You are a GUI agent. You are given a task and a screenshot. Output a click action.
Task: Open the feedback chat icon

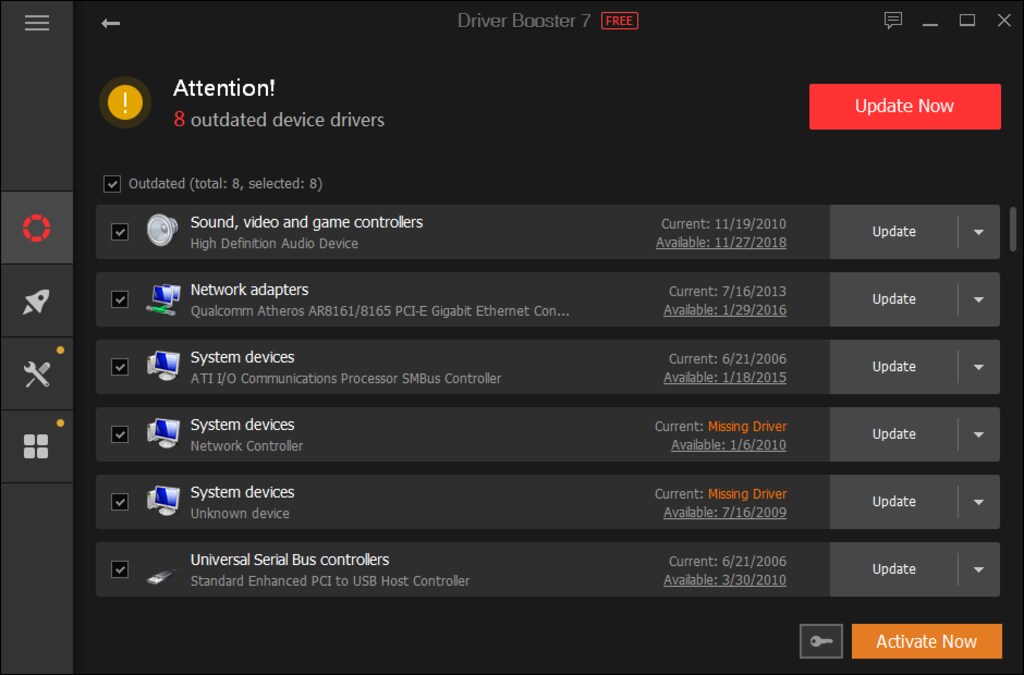click(x=893, y=21)
